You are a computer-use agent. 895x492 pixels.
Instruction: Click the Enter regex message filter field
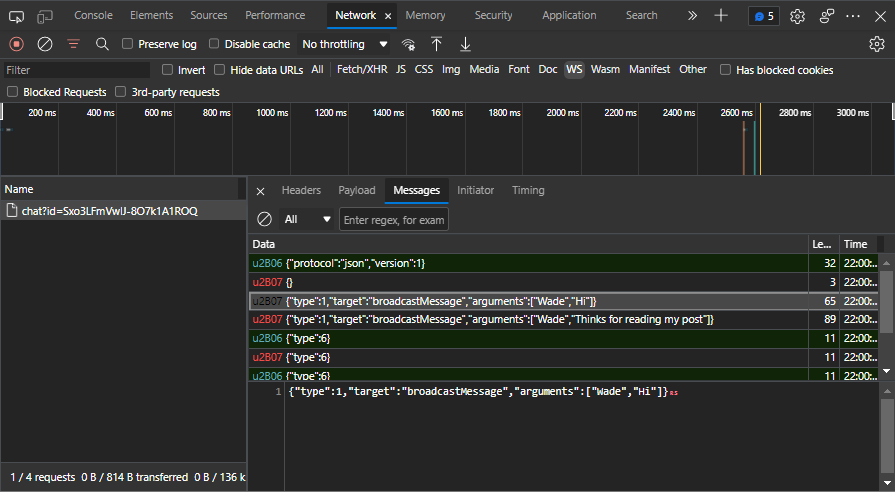394,219
